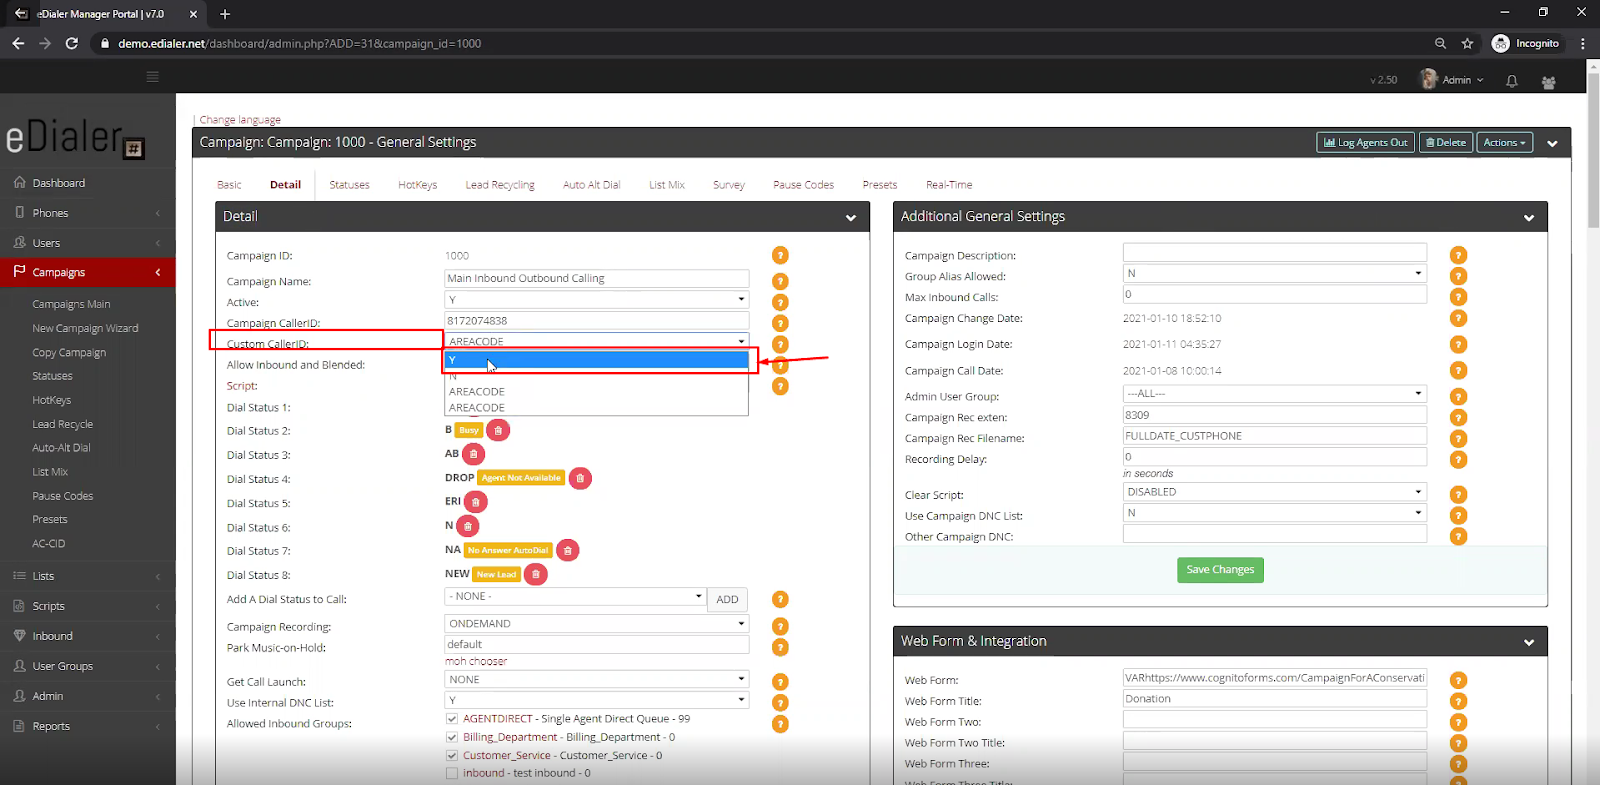This screenshot has height=785, width=1600.
Task: Delete the Busy dial status
Action: point(498,430)
